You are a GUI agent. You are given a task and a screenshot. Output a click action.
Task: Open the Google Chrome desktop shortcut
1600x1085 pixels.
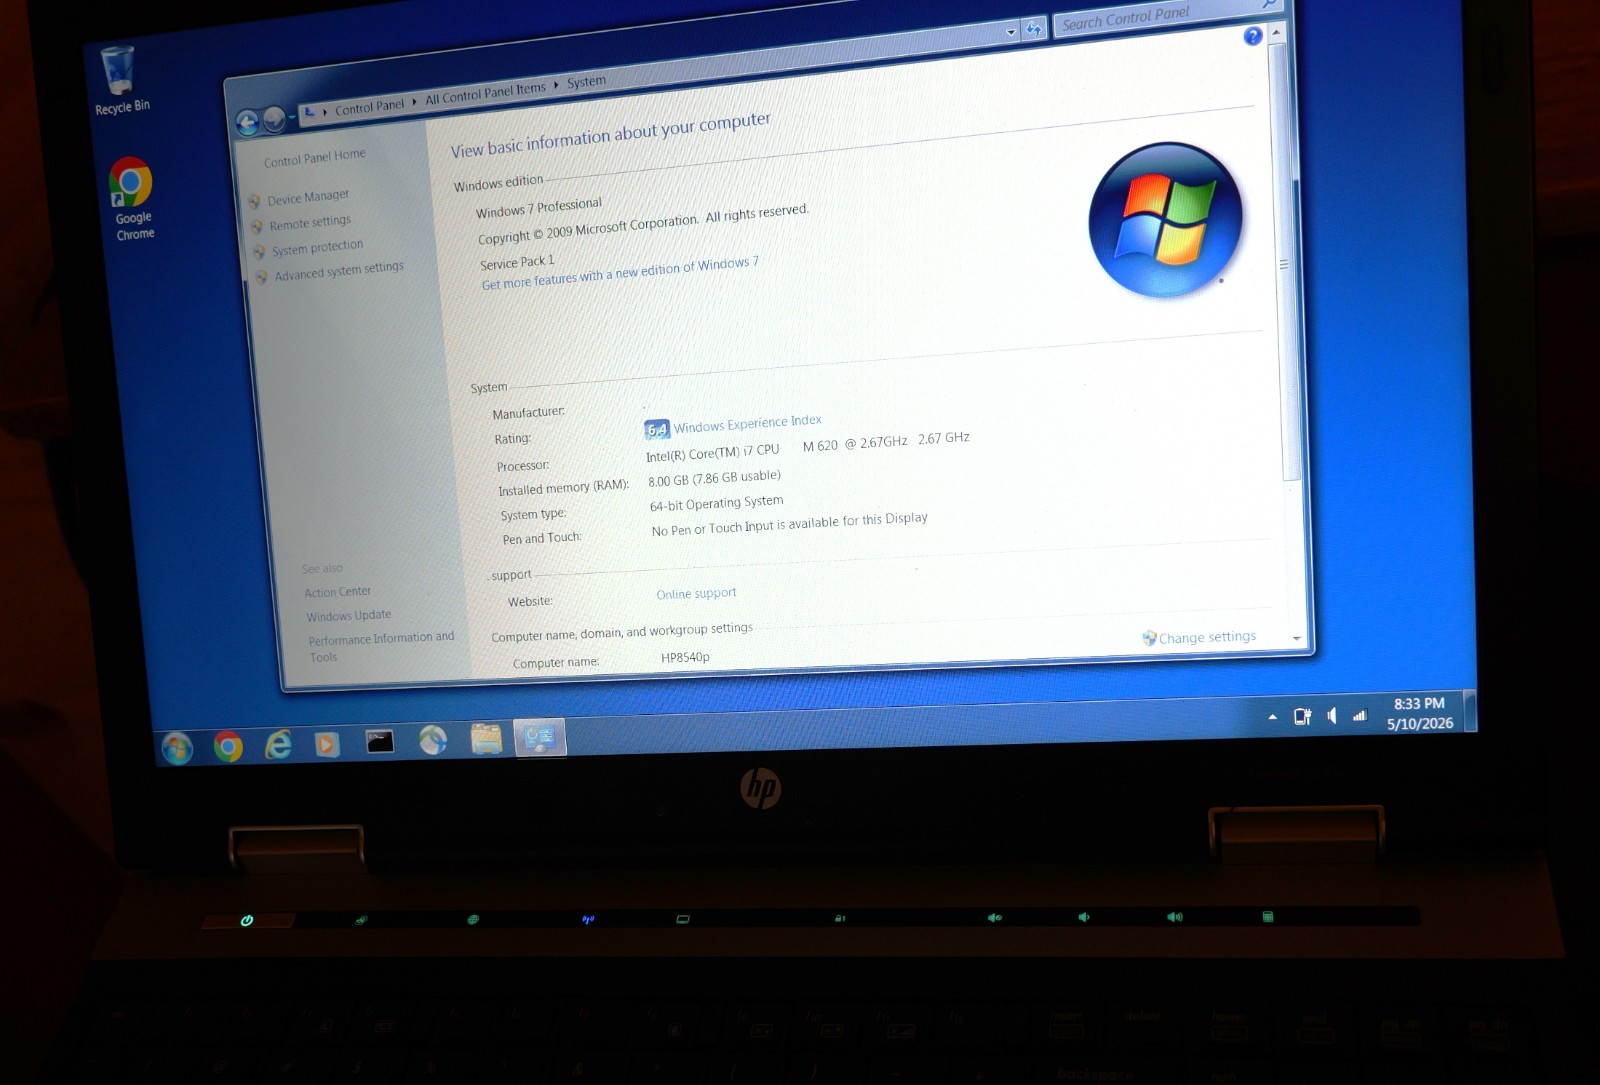click(x=132, y=198)
